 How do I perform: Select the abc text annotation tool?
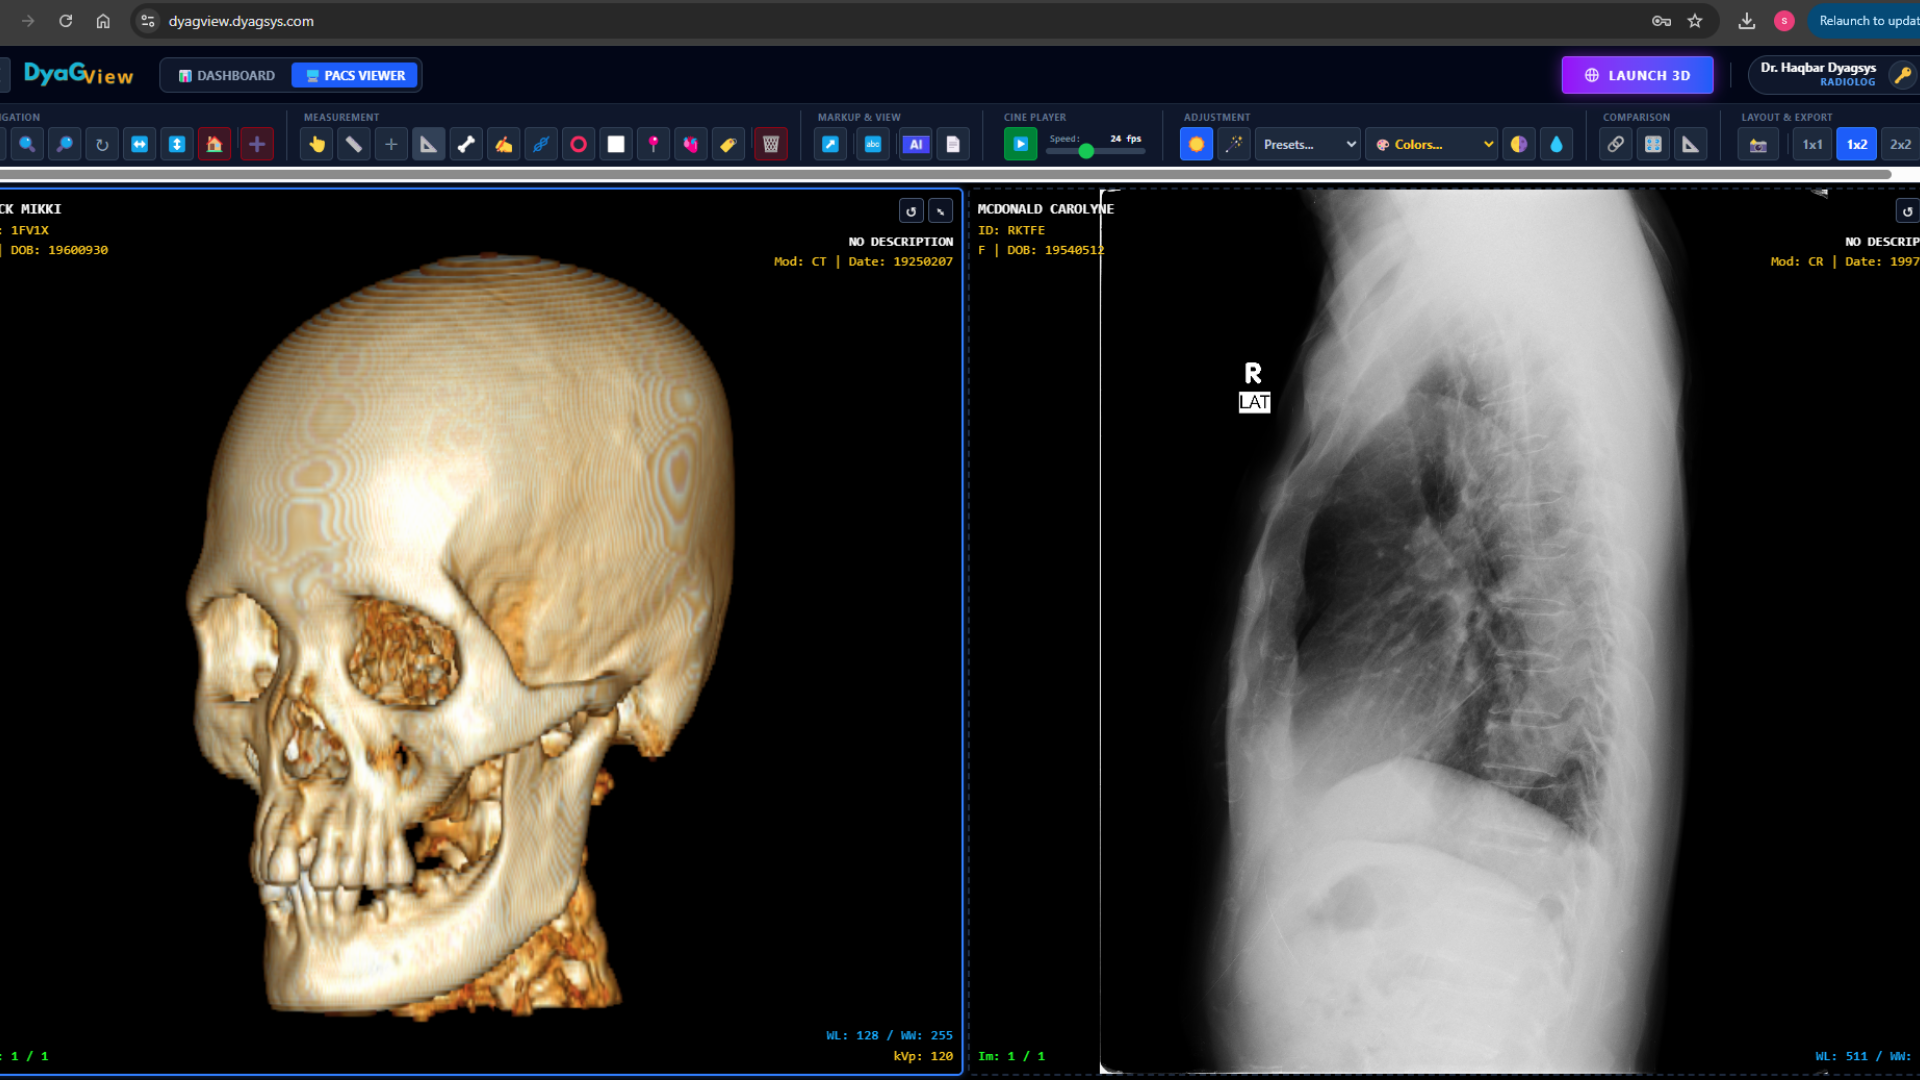pos(873,144)
